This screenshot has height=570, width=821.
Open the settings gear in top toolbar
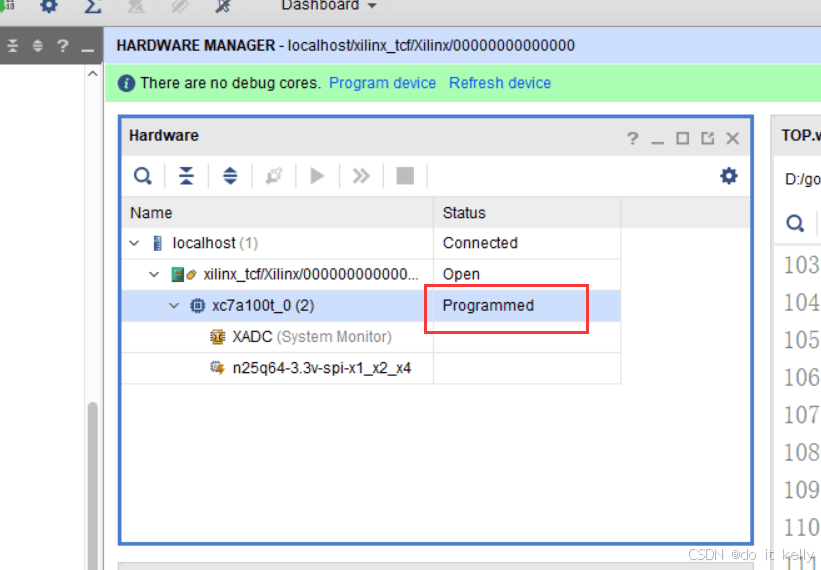pos(49,6)
